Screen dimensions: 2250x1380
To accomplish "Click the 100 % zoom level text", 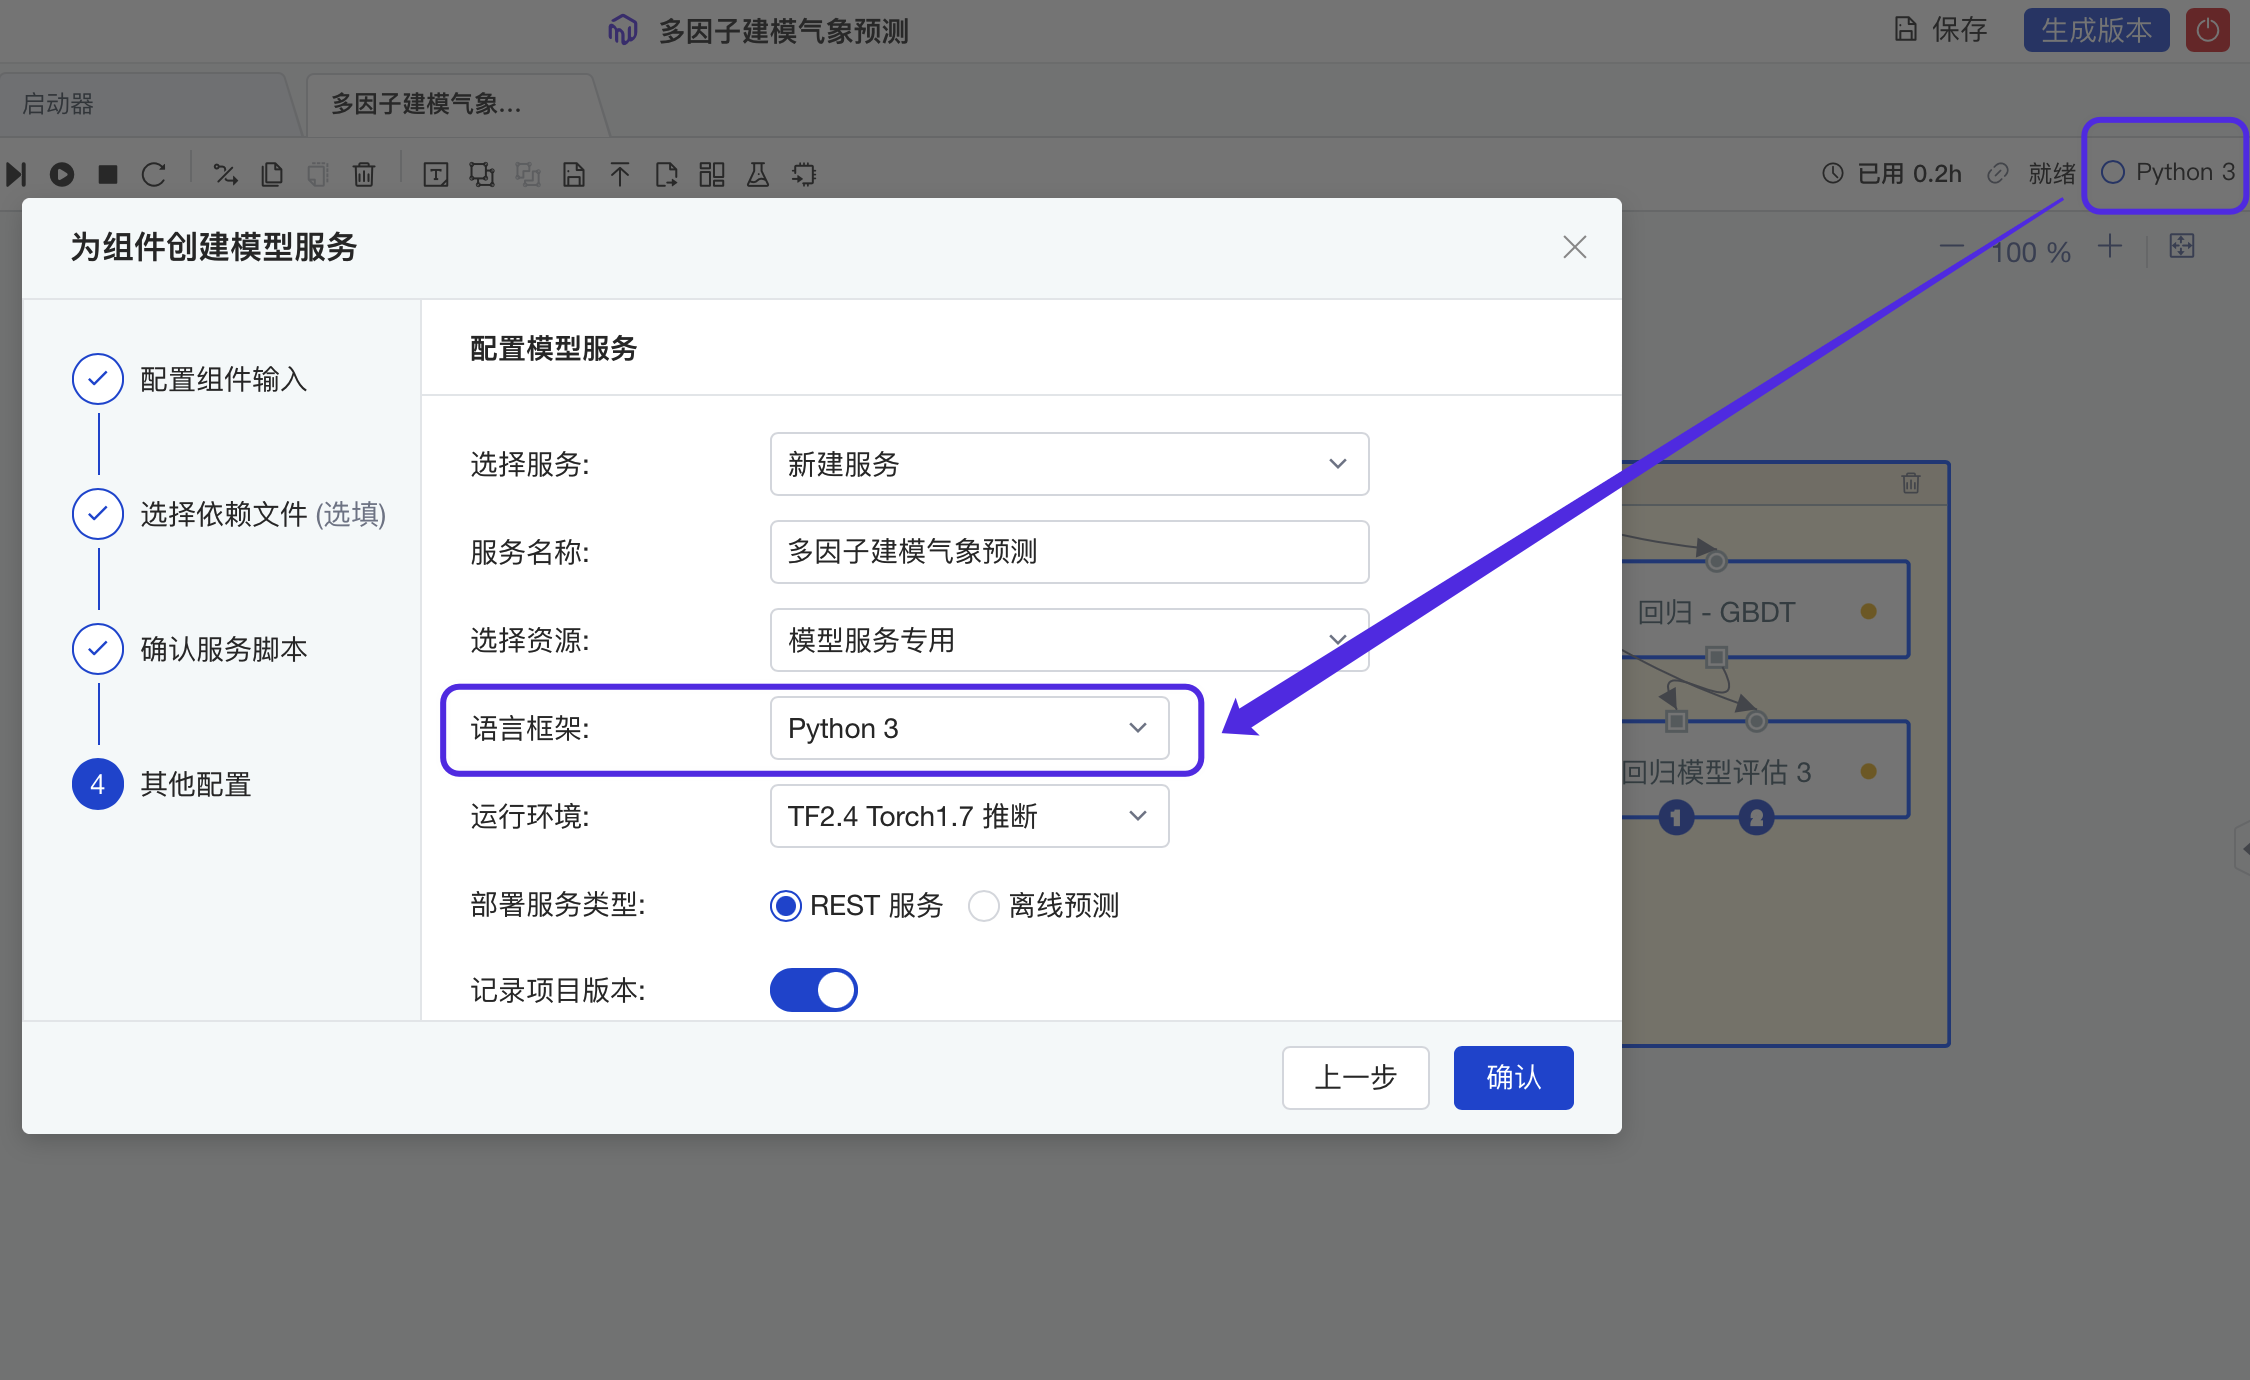I will click(x=2031, y=252).
